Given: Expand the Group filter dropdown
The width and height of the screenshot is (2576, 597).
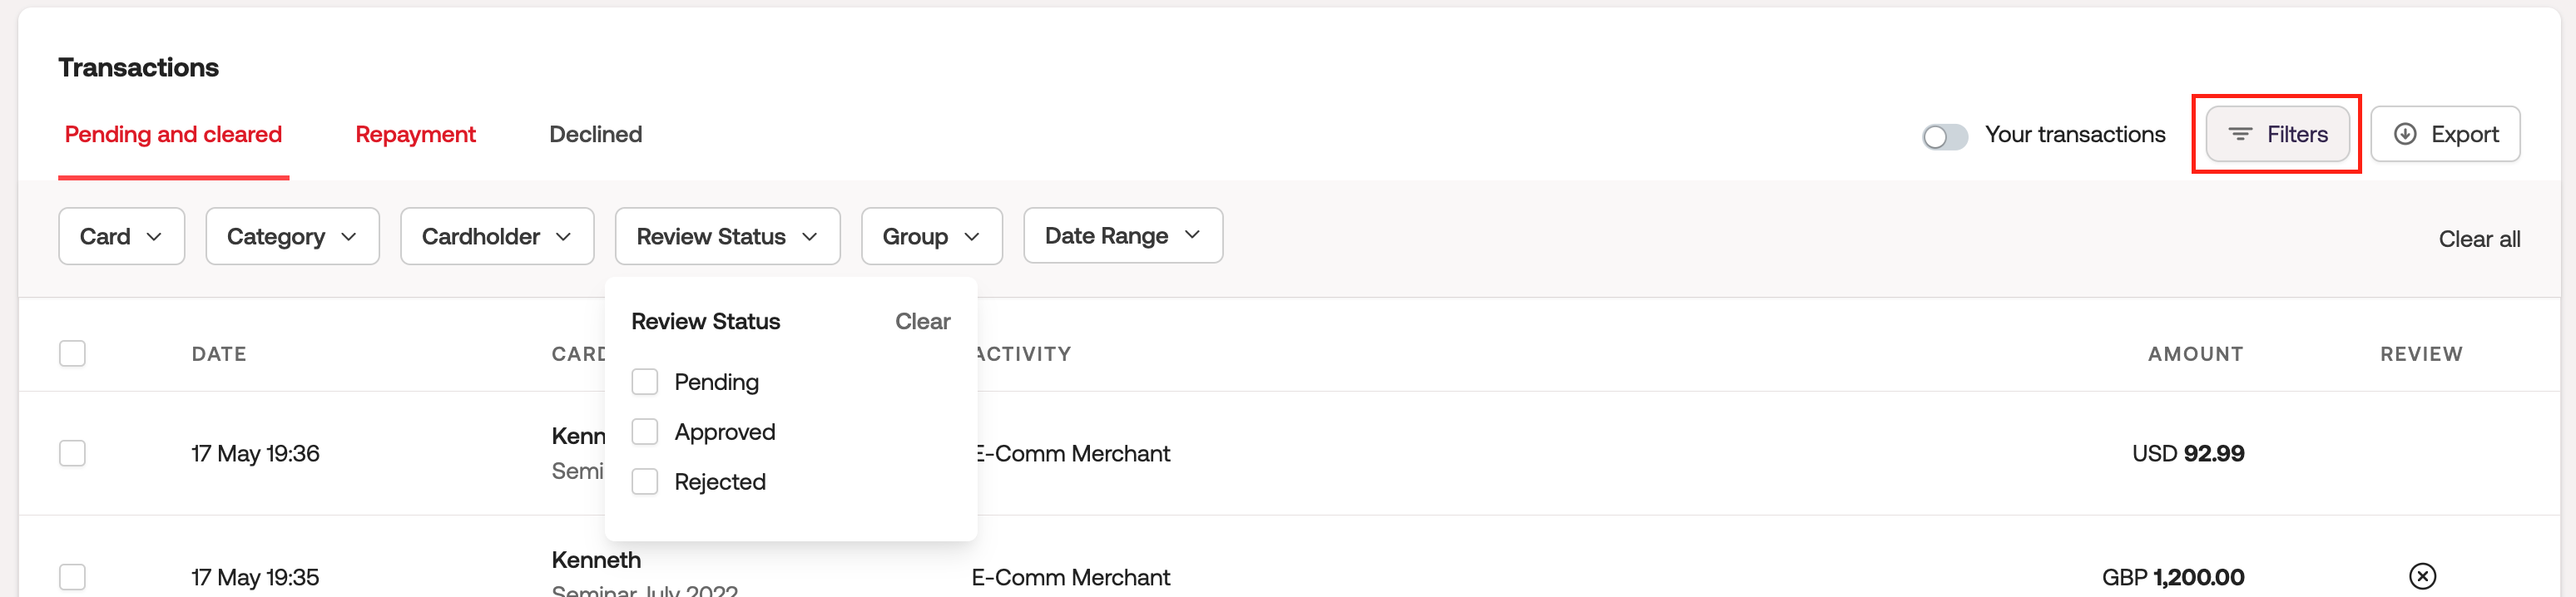Looking at the screenshot, I should [931, 236].
